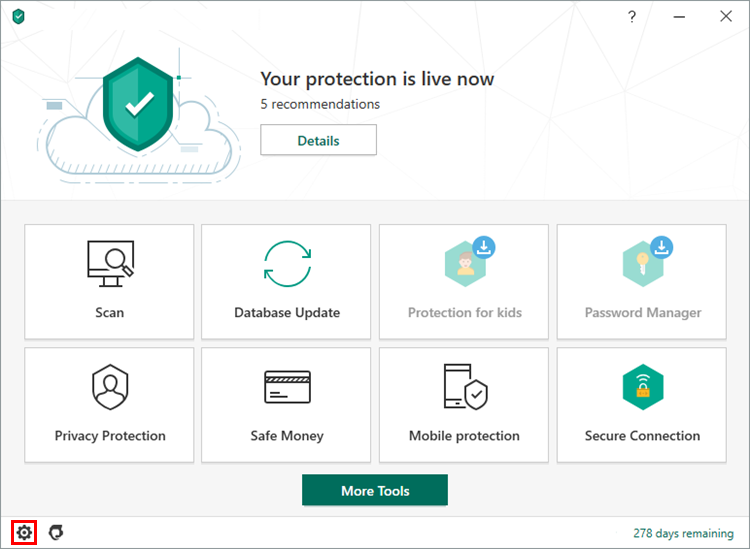Click the phone shield mobile icon
This screenshot has height=549, width=750.
[465, 387]
